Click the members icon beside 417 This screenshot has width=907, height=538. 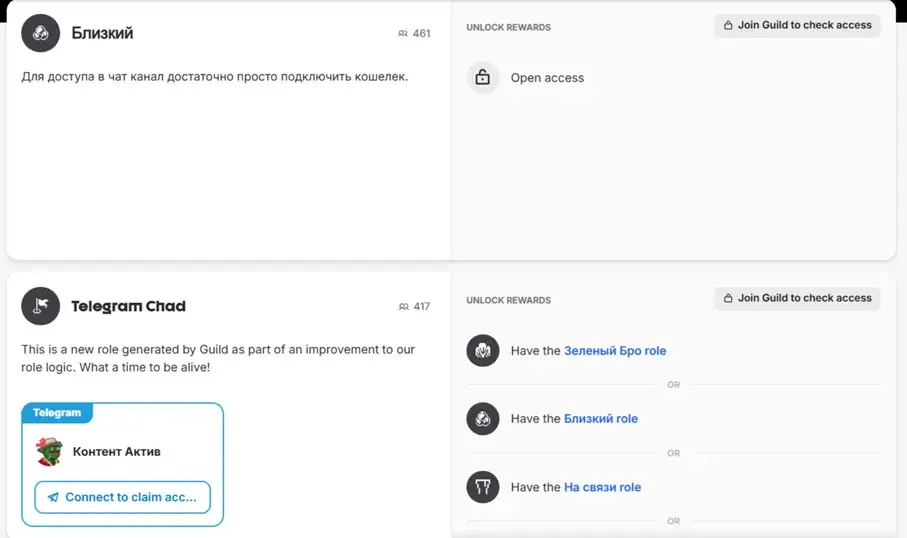[x=404, y=307]
